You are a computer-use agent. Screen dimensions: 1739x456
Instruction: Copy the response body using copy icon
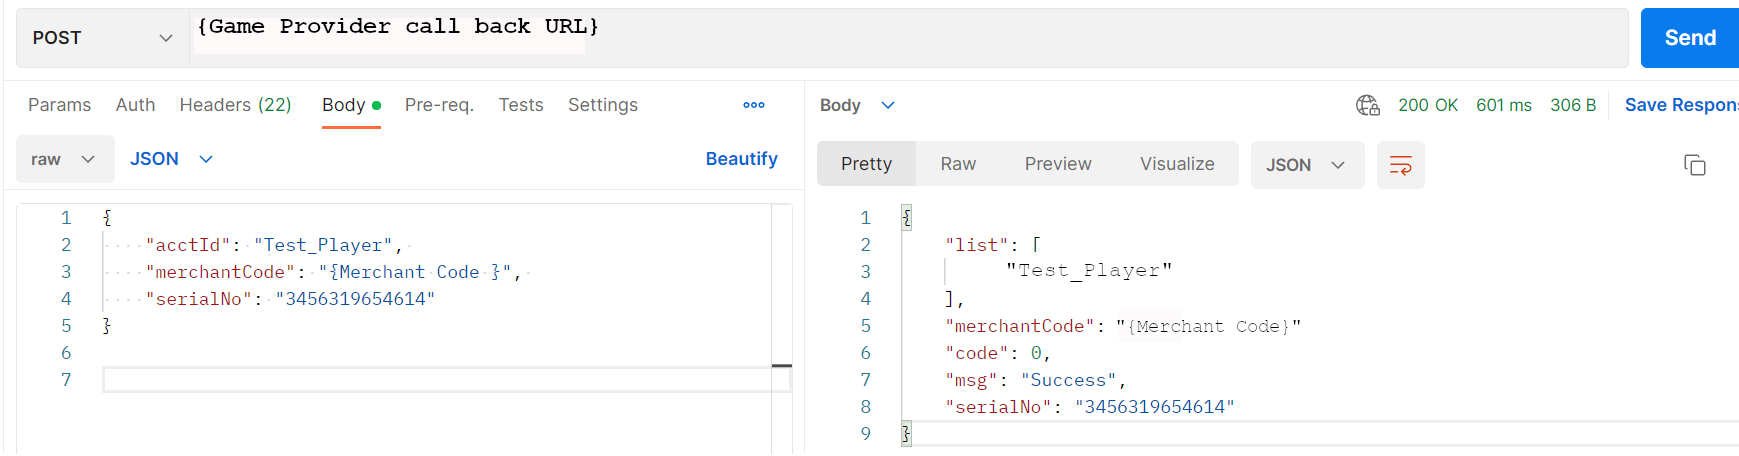coord(1694,165)
